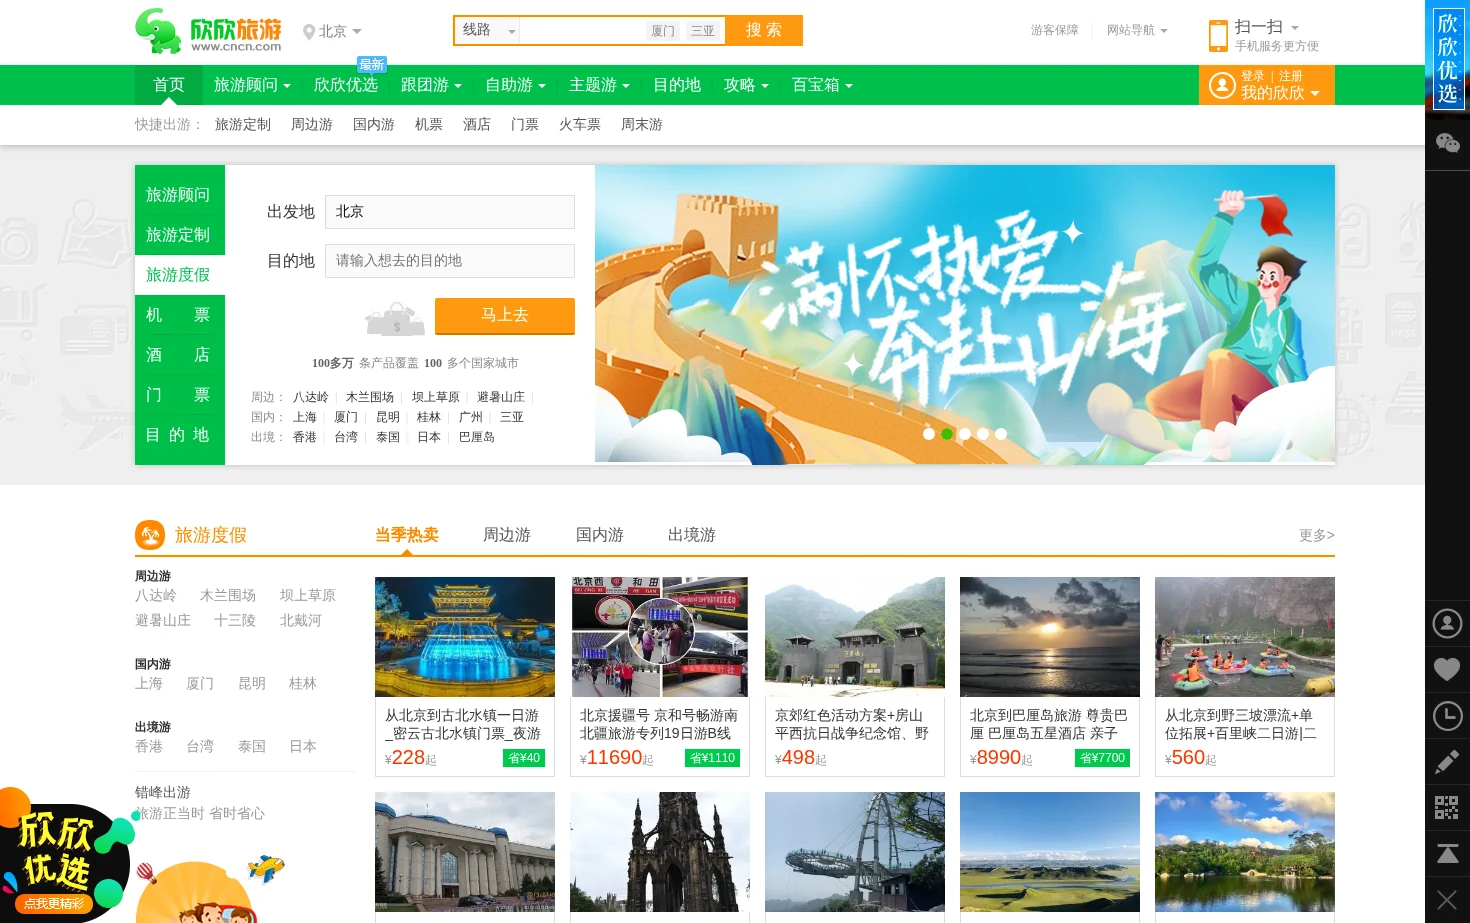Image resolution: width=1470 pixels, height=923 pixels.
Task: Click the orange 旅游度假 section icon
Action: click(x=150, y=535)
